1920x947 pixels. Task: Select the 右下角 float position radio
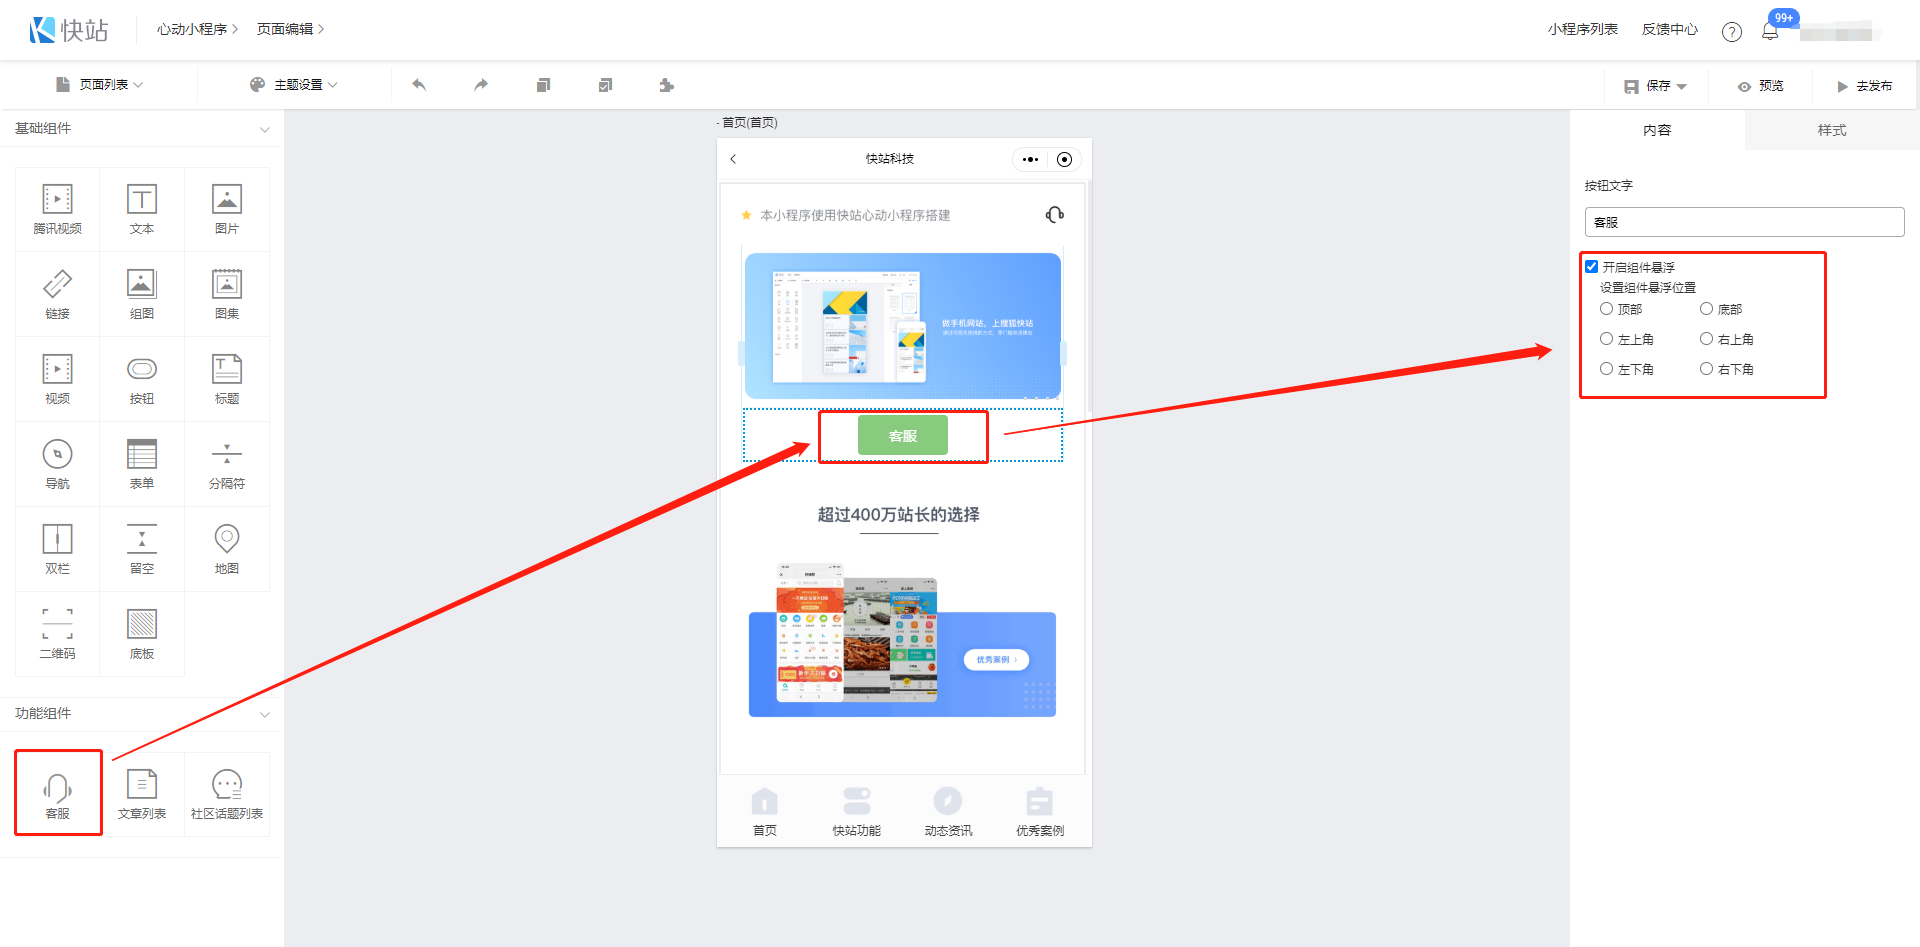pos(1707,369)
